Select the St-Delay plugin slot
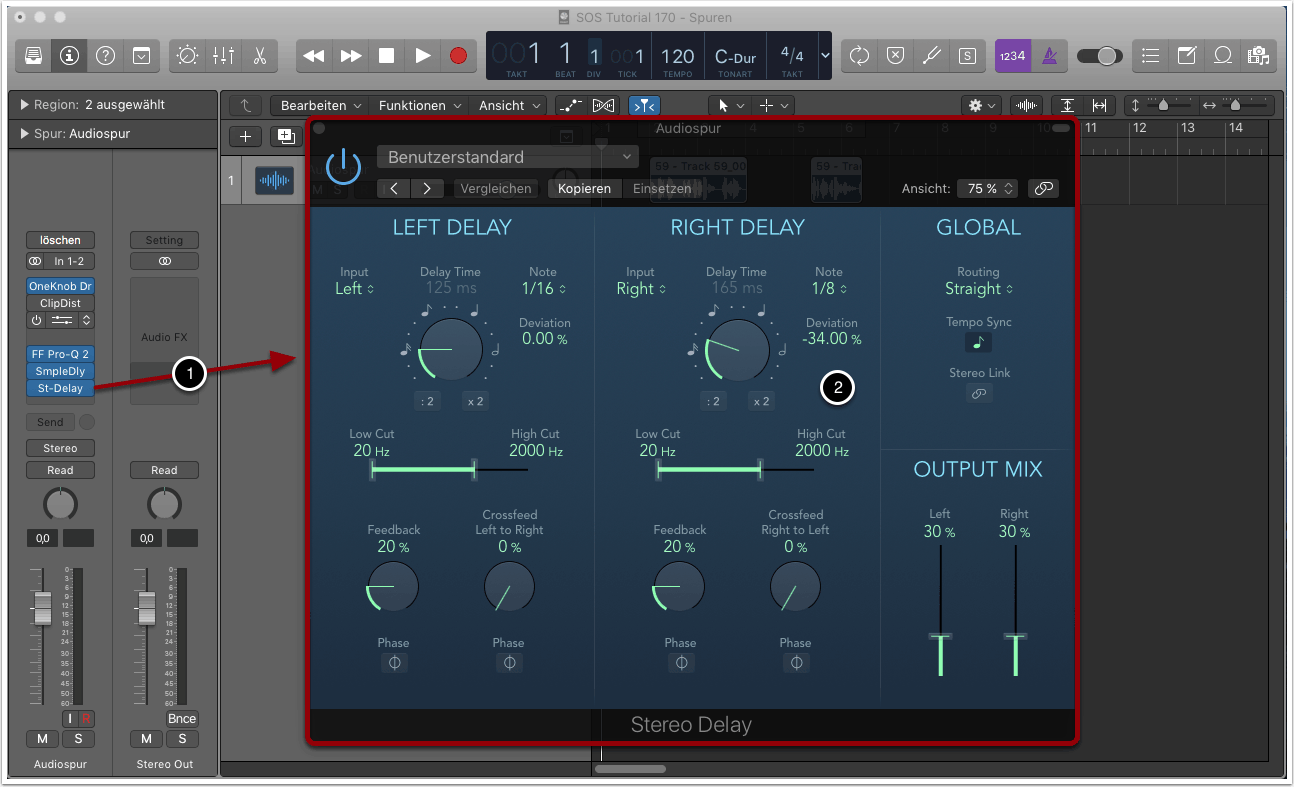Image resolution: width=1294 pixels, height=787 pixels. (x=60, y=388)
